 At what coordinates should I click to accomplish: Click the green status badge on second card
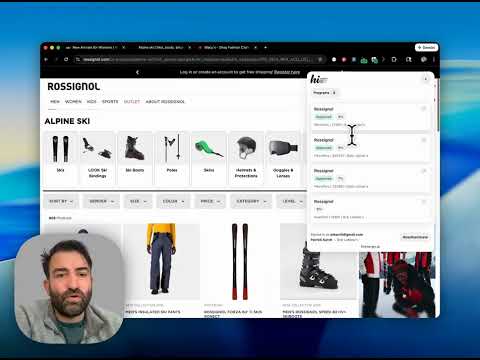coord(324,148)
